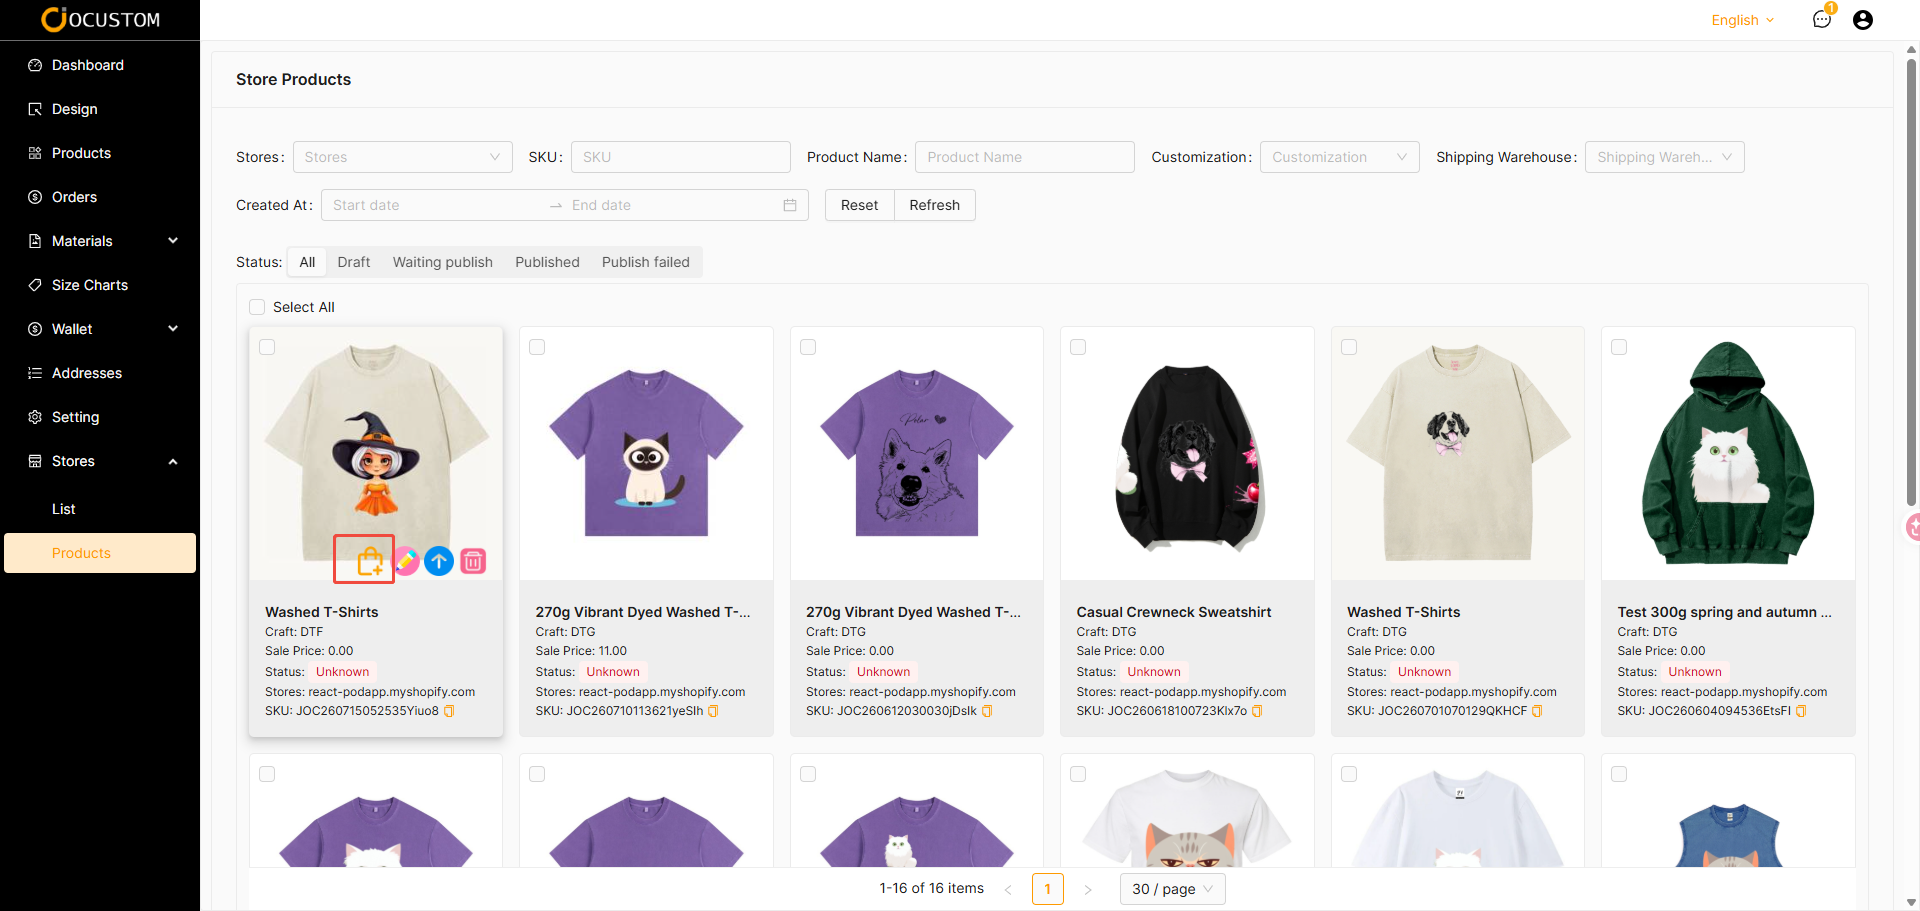The width and height of the screenshot is (1920, 911).
Task: Click the Start date field
Action: [436, 205]
